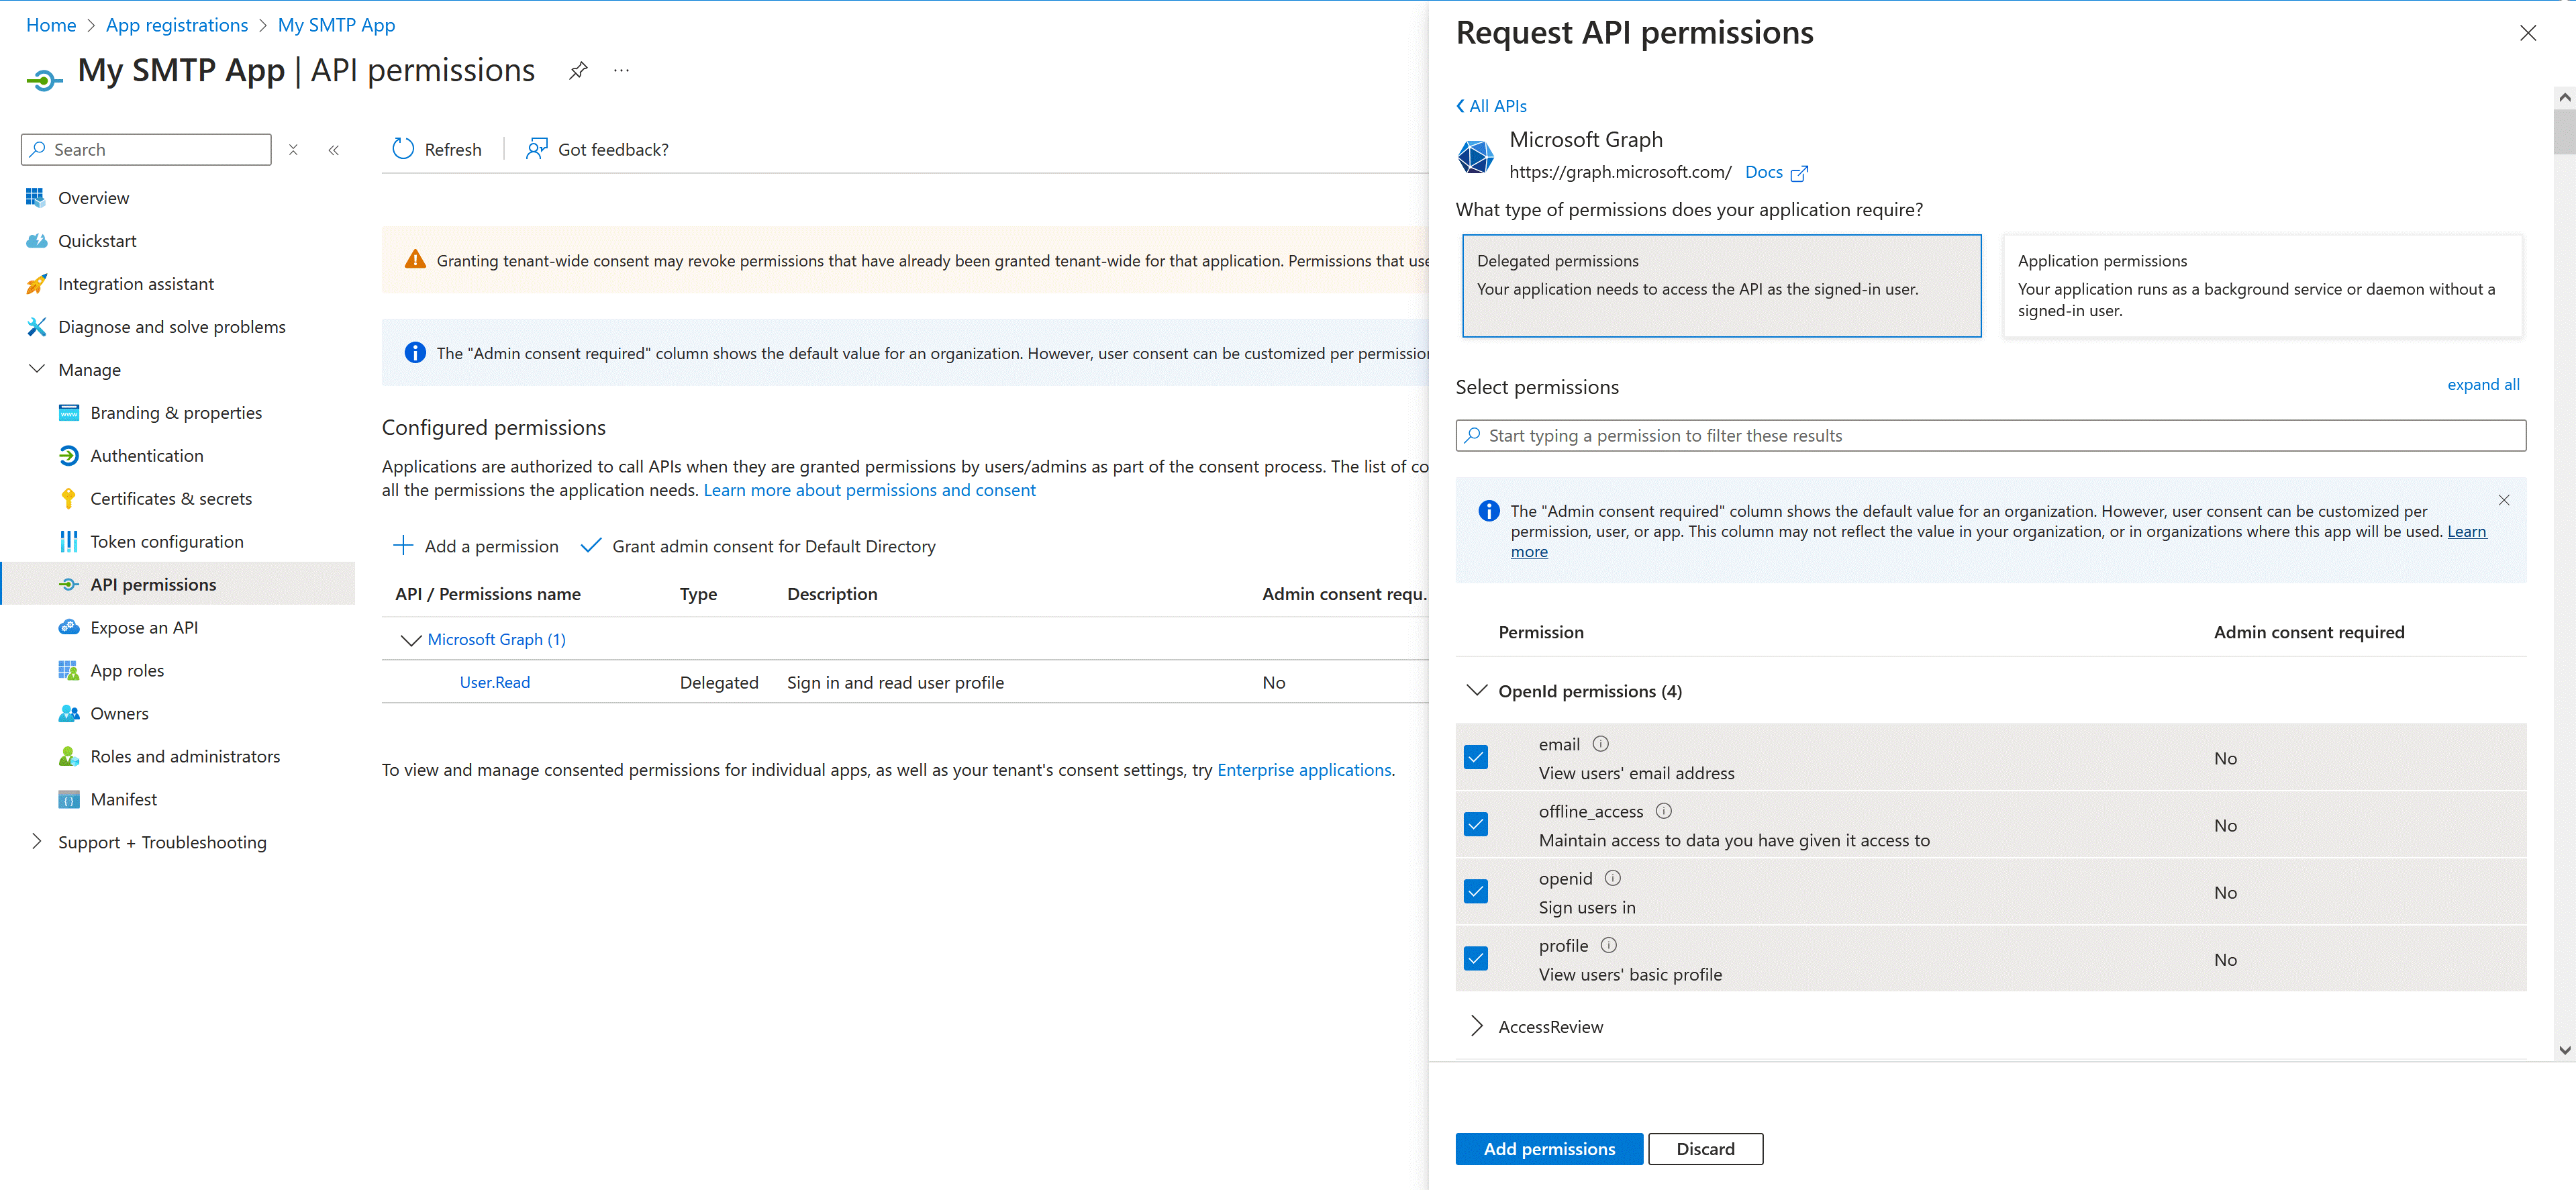Open API permissions menu item
This screenshot has height=1190, width=2576.
[178, 584]
